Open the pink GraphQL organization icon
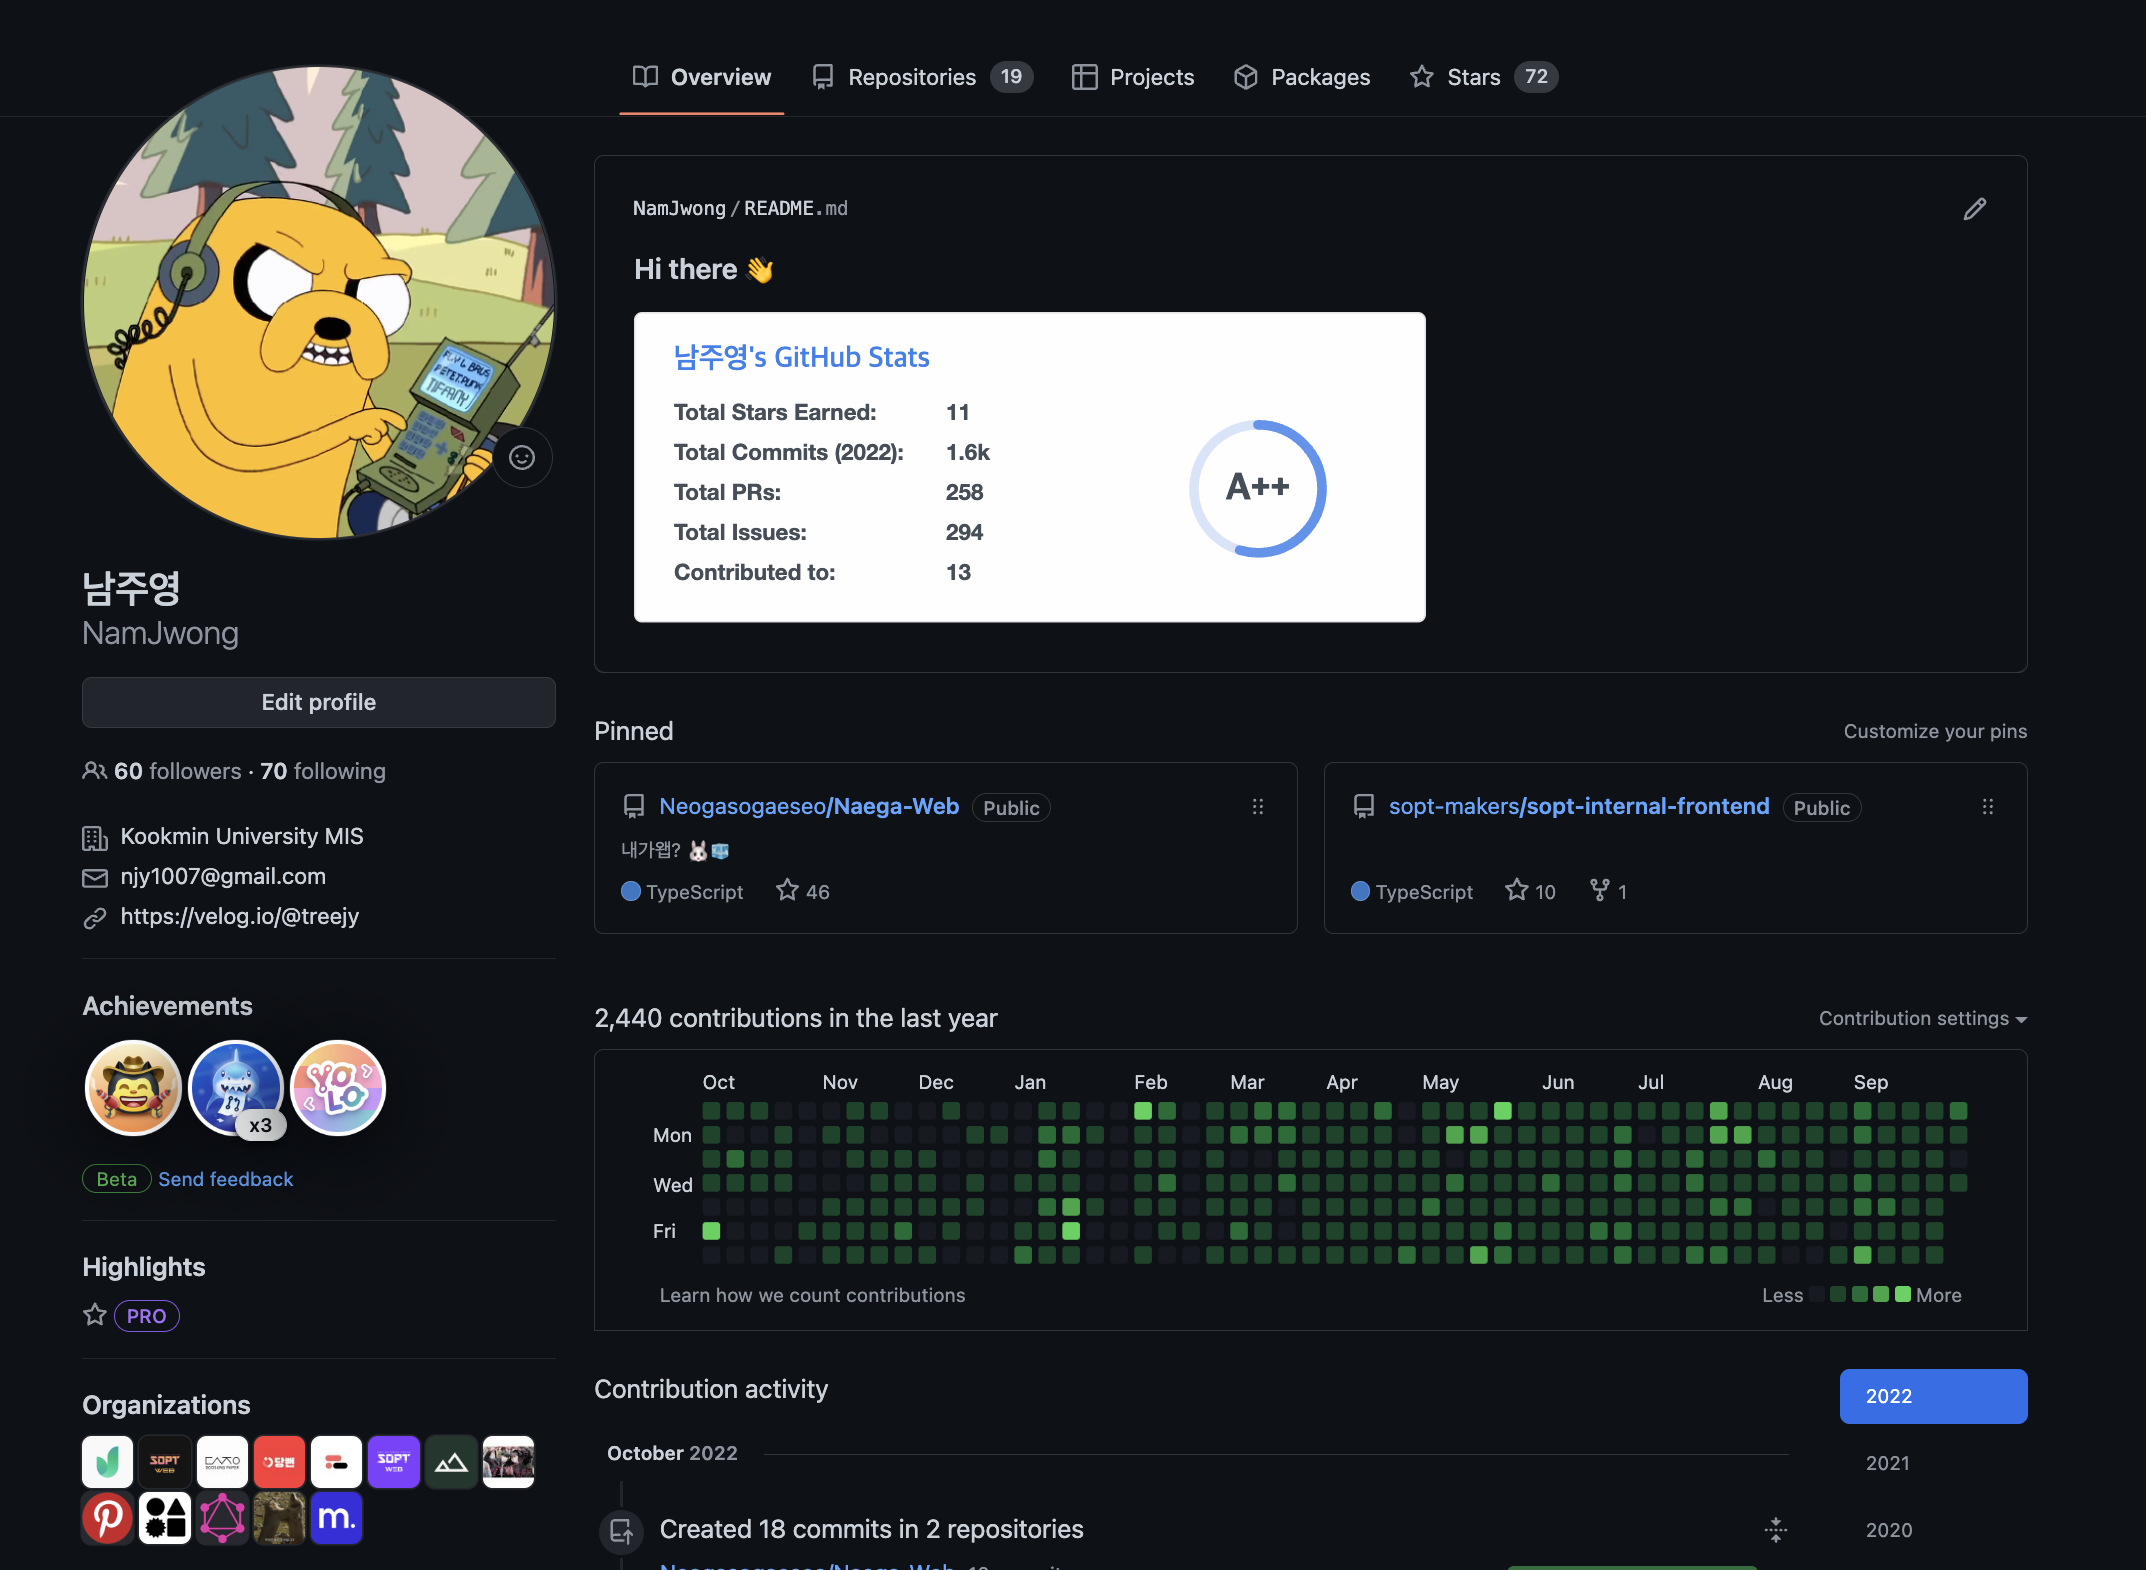The image size is (2146, 1570). (x=222, y=1518)
